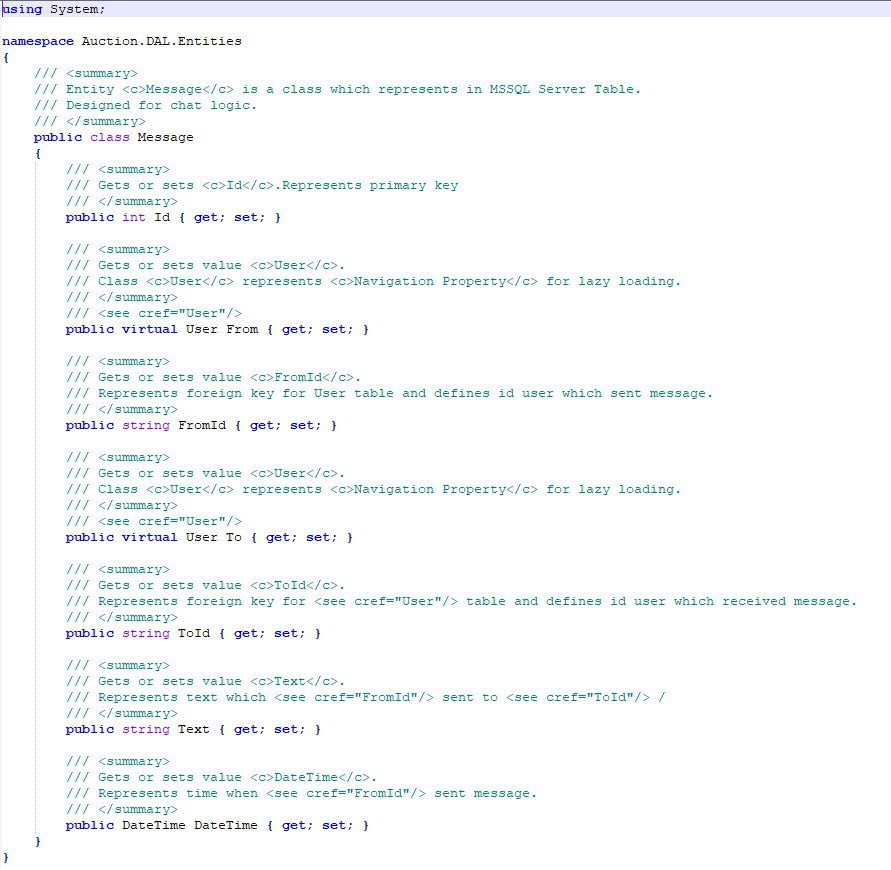Click comment 'Gets or sets value <c>Text</c>'

click(x=205, y=681)
